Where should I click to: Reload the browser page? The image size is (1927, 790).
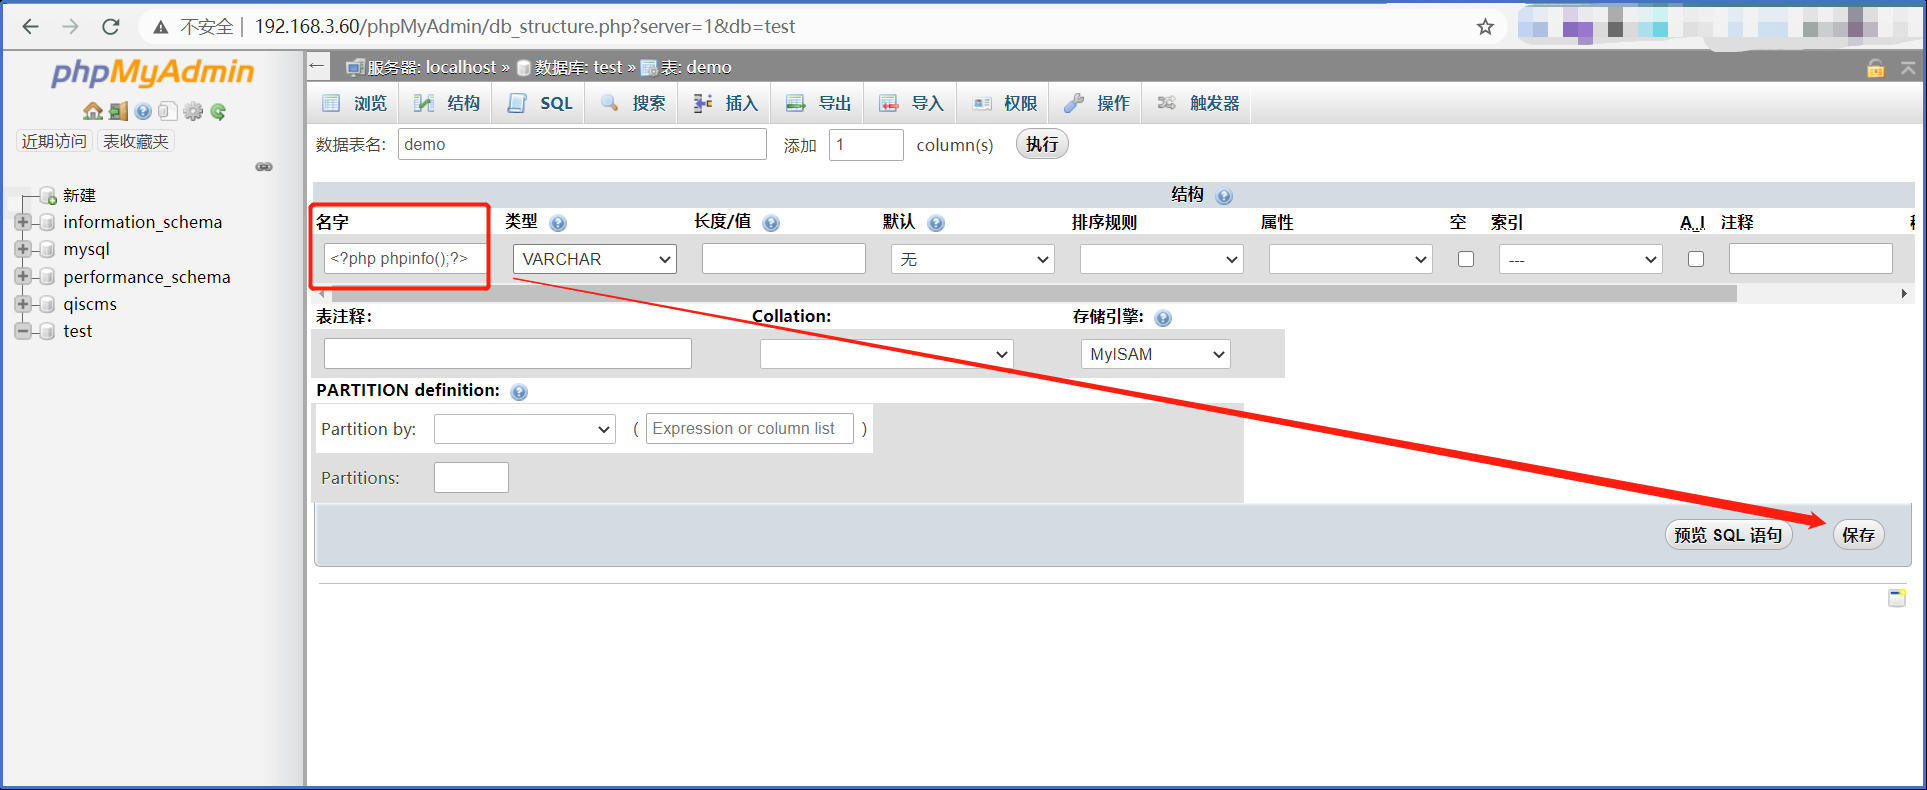pos(111,26)
